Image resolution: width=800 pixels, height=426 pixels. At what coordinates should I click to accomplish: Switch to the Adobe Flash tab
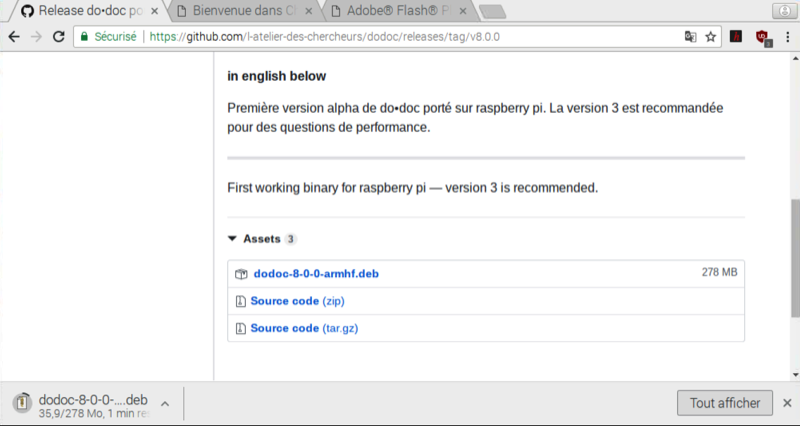click(x=397, y=11)
